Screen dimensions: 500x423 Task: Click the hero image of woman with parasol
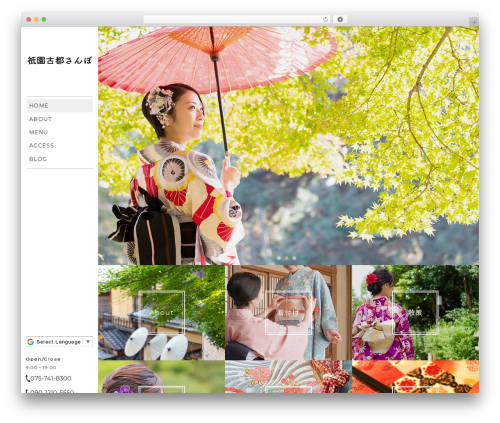pyautogui.click(x=288, y=146)
